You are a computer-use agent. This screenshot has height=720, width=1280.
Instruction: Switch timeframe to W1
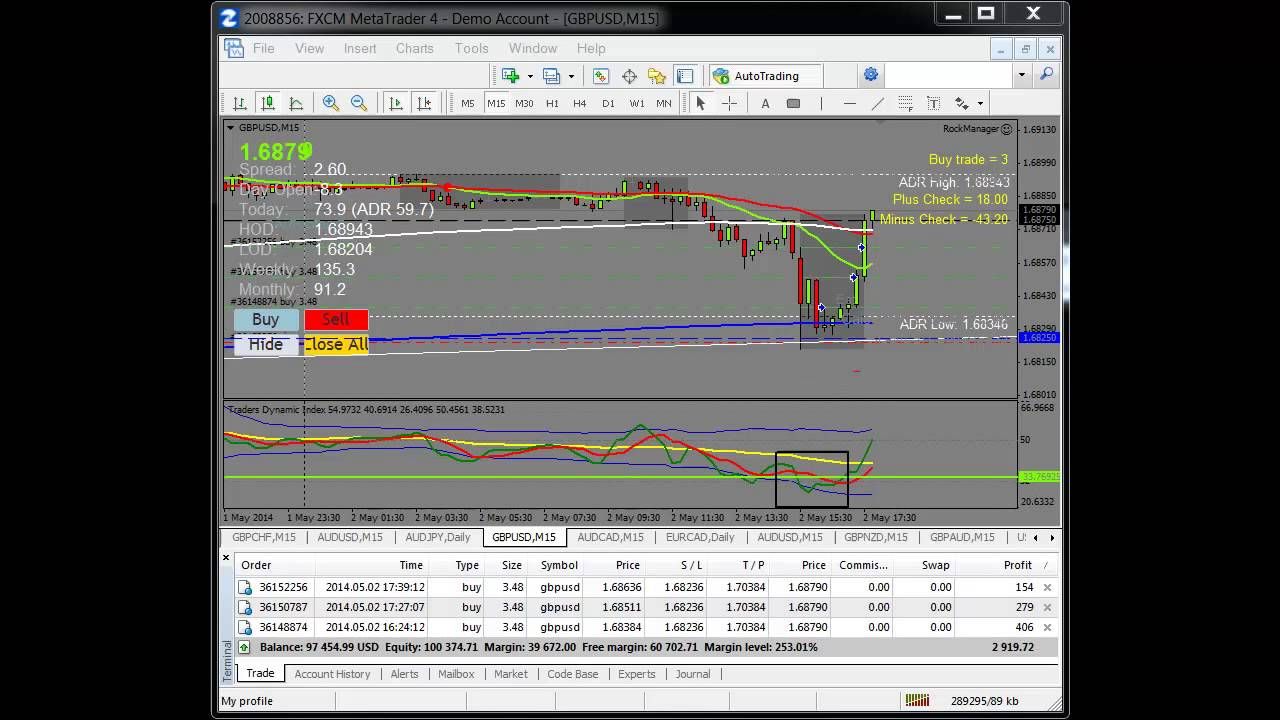637,104
